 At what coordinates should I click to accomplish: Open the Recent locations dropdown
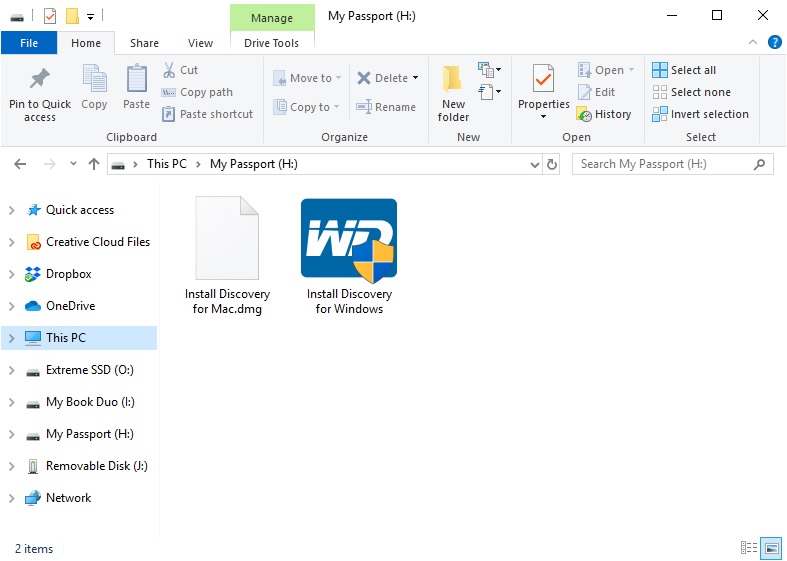pyautogui.click(x=73, y=164)
